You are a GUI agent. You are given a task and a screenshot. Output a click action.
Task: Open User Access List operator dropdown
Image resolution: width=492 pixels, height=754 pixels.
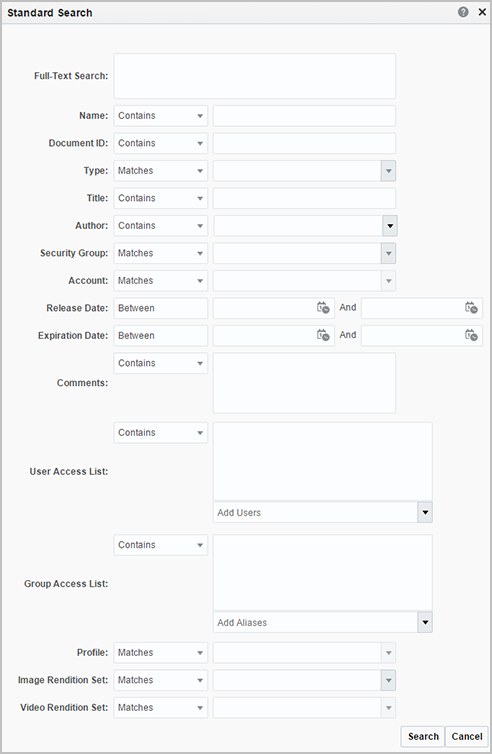161,433
